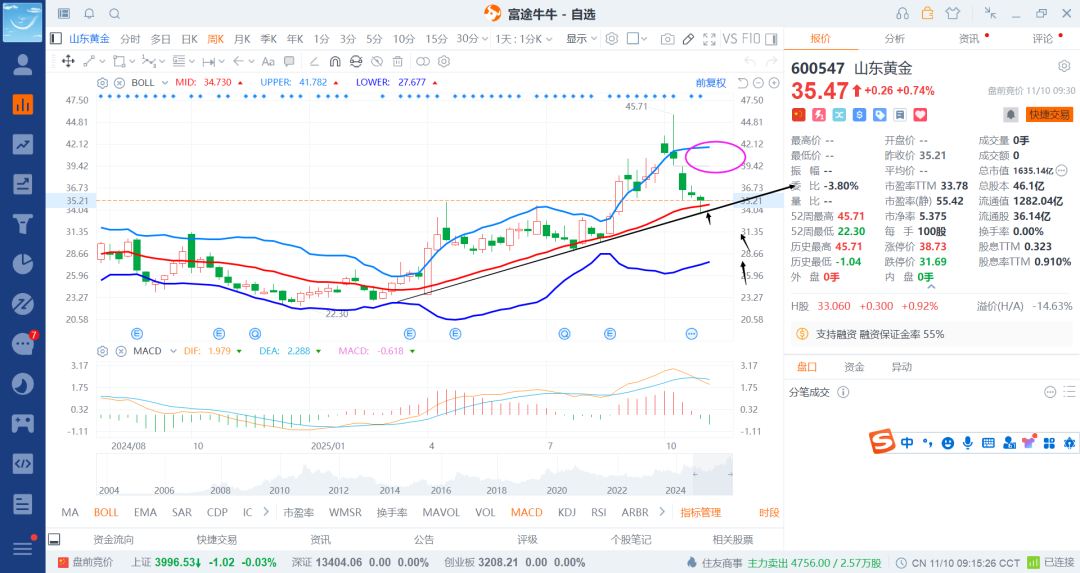Open the messages sidebar icon with badge

click(x=22, y=344)
